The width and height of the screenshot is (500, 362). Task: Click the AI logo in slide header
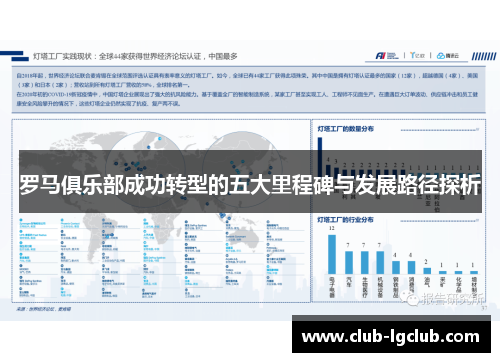pyautogui.click(x=387, y=56)
